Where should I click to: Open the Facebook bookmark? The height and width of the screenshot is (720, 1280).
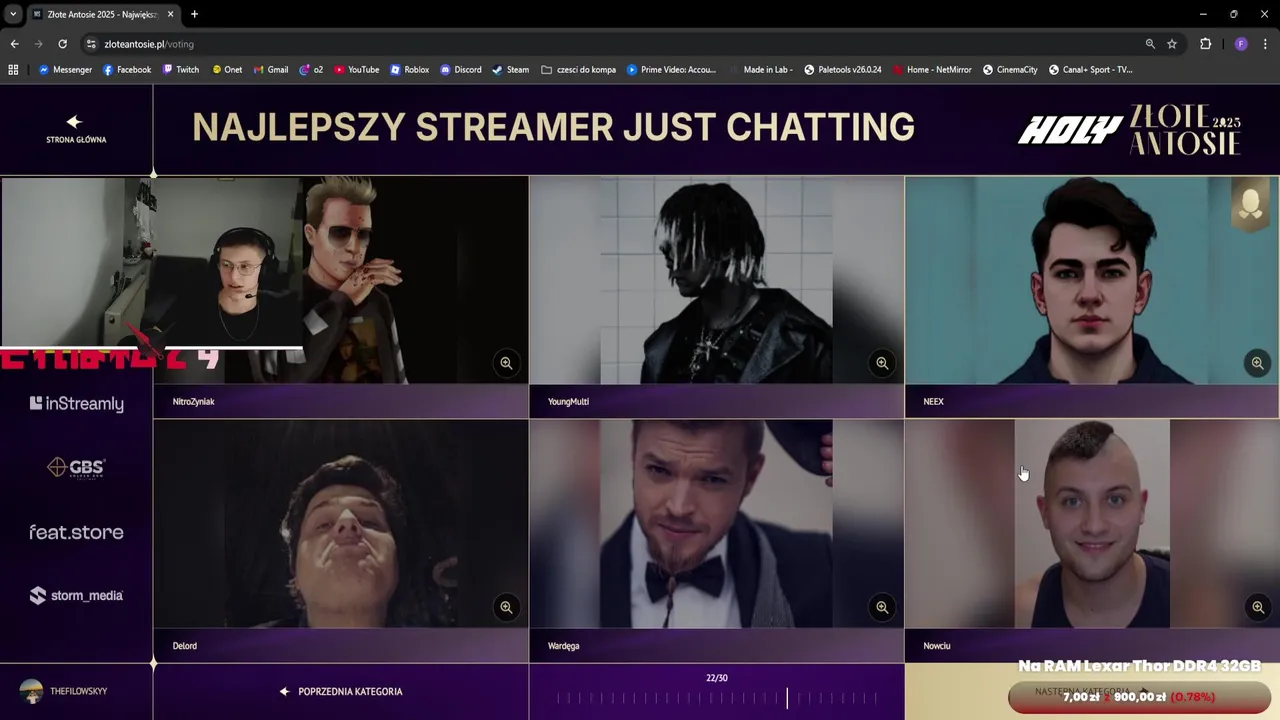point(125,70)
